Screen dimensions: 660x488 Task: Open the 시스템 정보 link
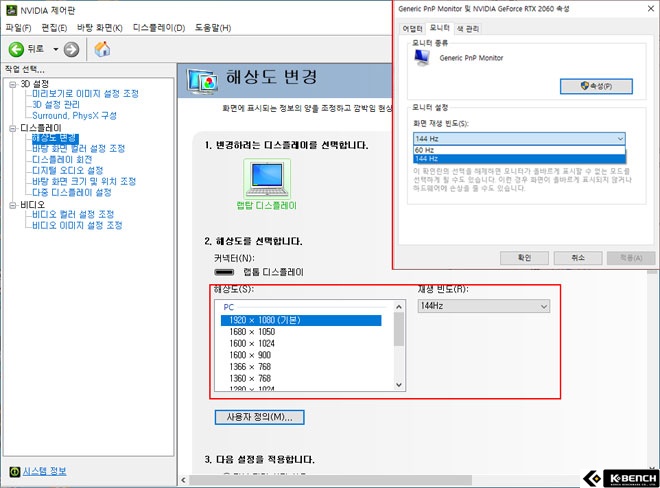pyautogui.click(x=45, y=471)
